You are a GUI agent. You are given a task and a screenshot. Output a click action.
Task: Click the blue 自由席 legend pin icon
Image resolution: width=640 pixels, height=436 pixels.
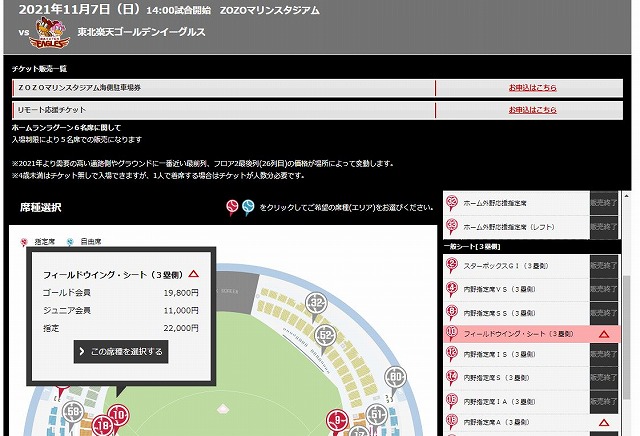click(70, 242)
